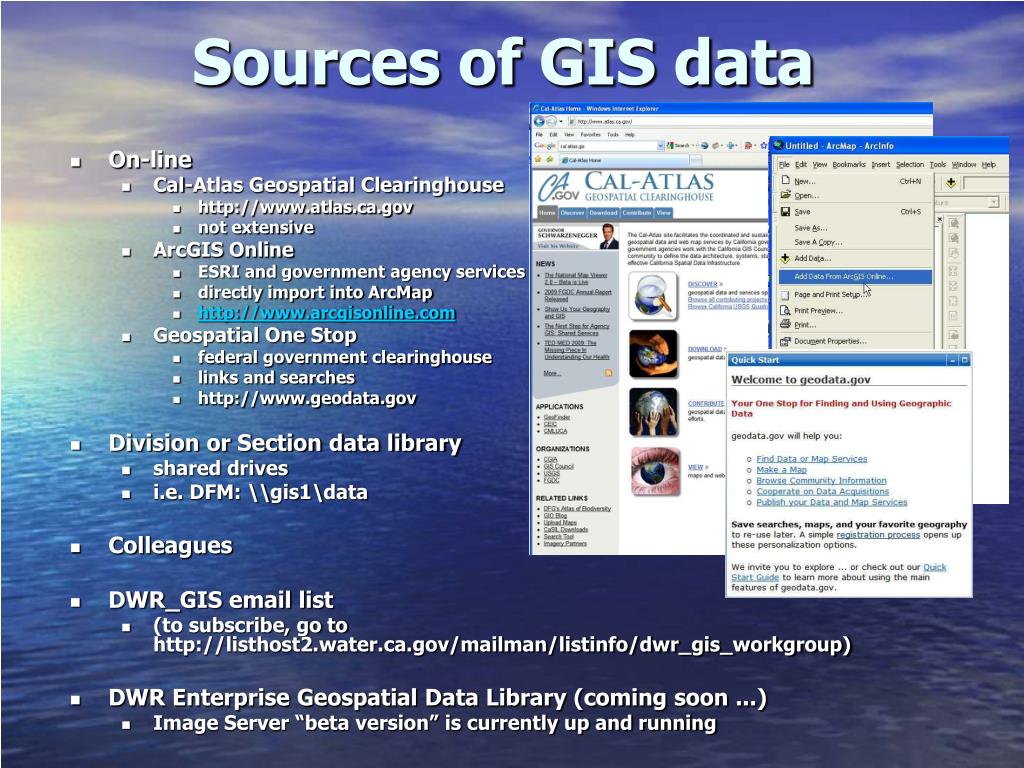The width and height of the screenshot is (1024, 768).
Task: Click the RSS feed icon in News panel
Action: pyautogui.click(x=609, y=373)
